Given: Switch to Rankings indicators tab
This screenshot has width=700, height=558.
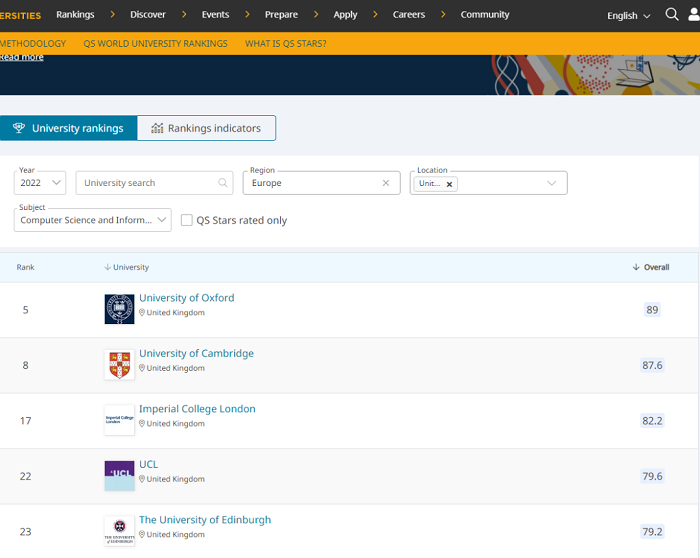Looking at the screenshot, I should pos(206,128).
